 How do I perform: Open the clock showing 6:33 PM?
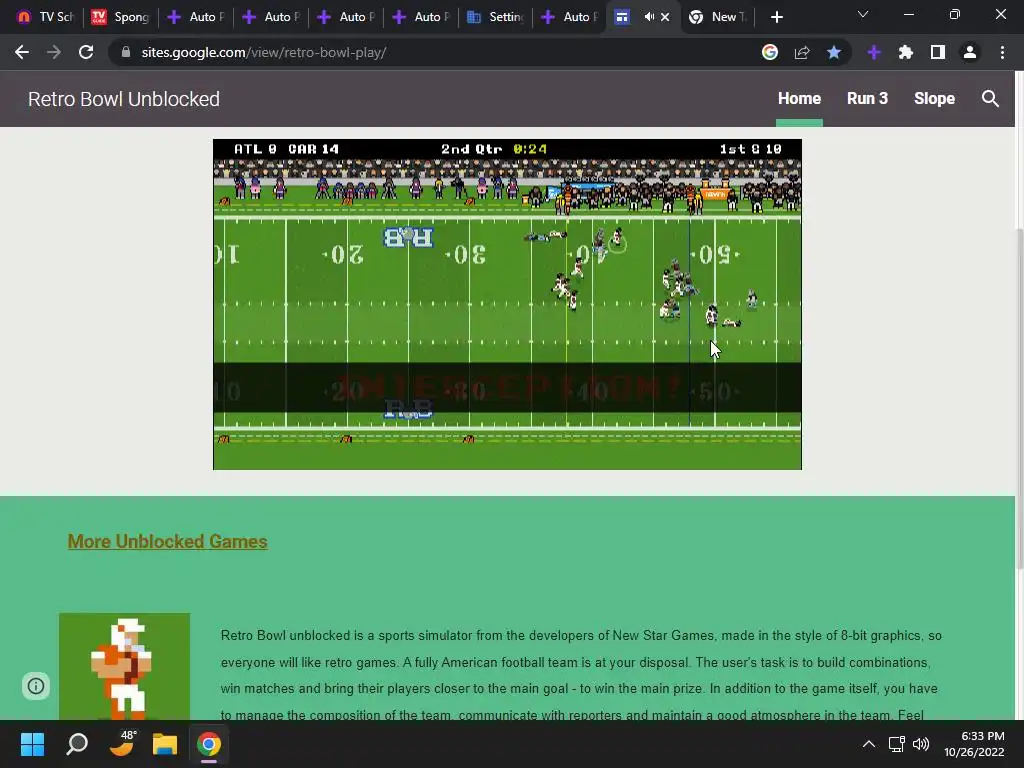[974, 744]
